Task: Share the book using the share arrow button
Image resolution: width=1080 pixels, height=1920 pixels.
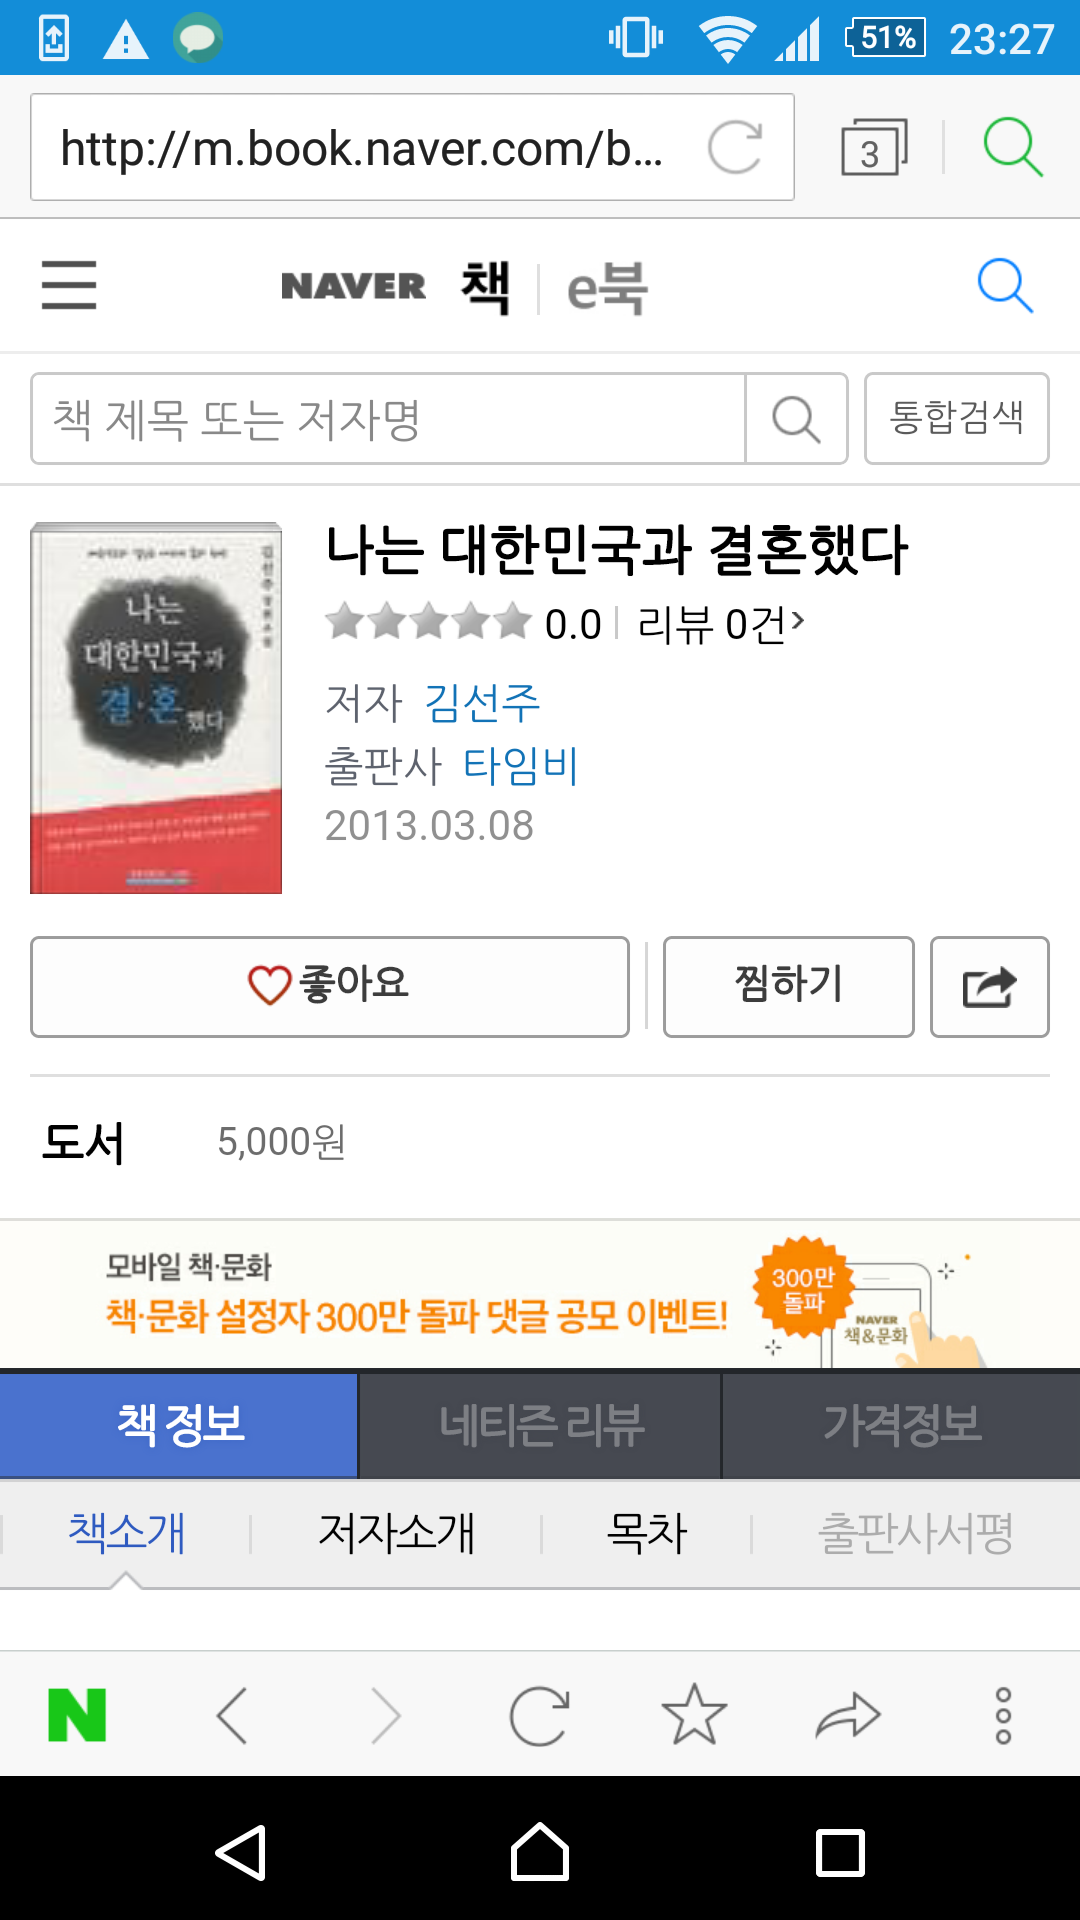Action: [x=990, y=987]
